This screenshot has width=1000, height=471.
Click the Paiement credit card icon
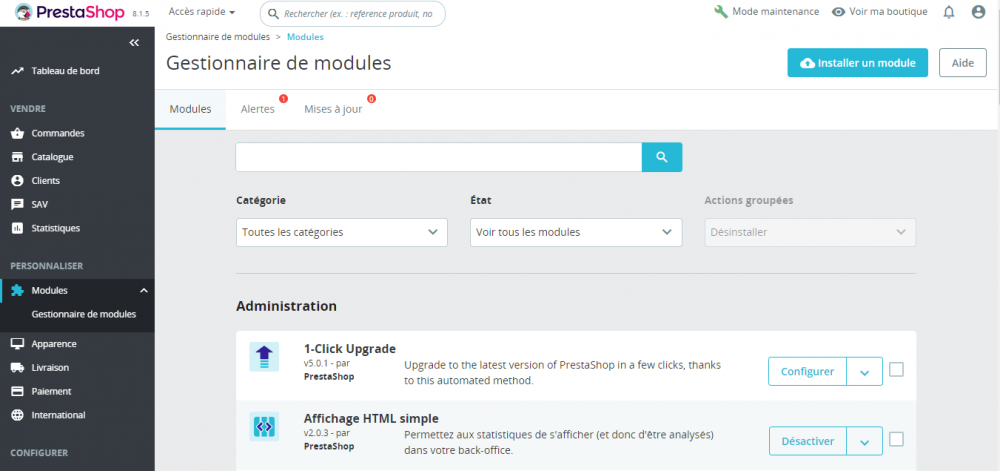(x=18, y=391)
